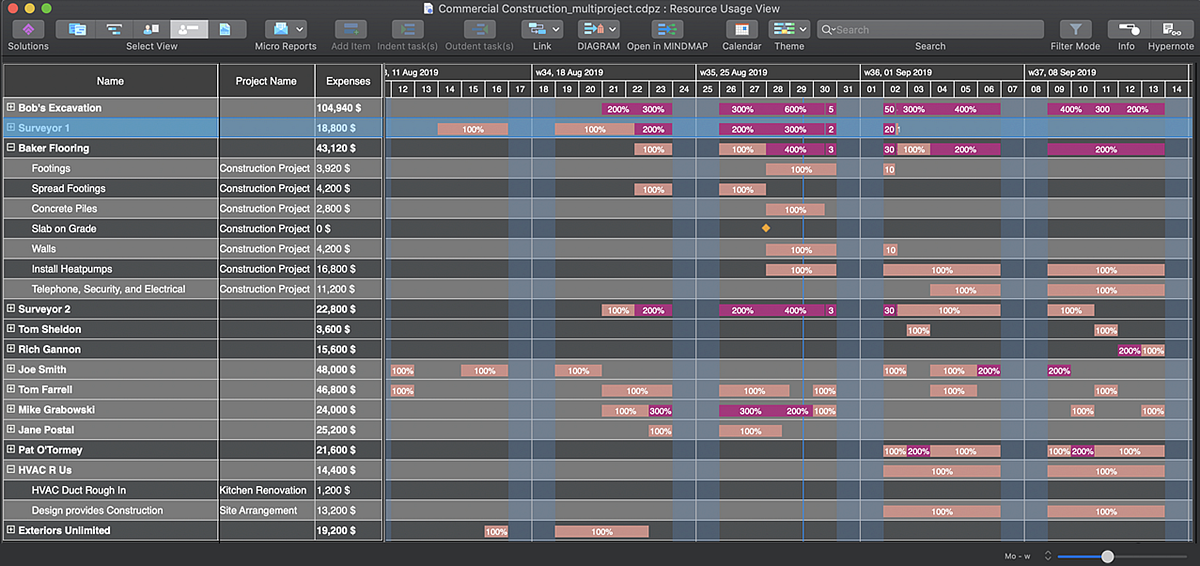Screen dimensions: 1200x566
Task: Click into the Search field
Action: tap(930, 30)
